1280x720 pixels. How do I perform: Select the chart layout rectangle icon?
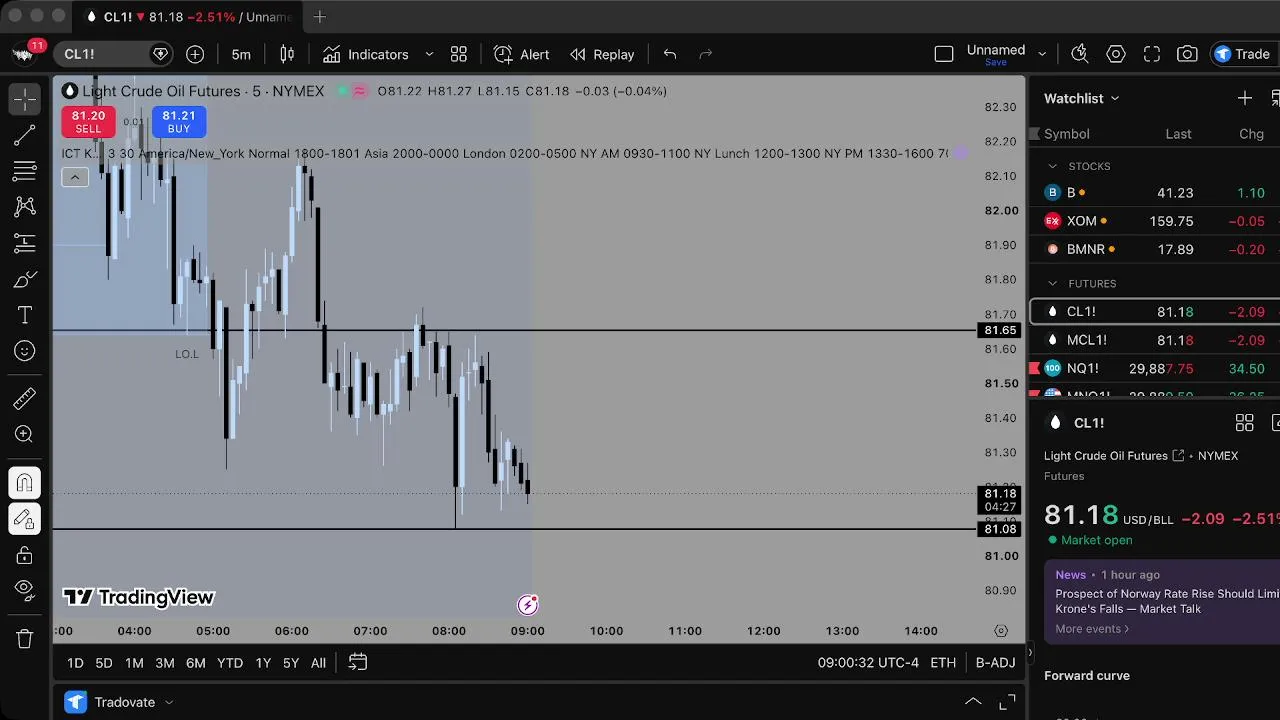[x=944, y=54]
